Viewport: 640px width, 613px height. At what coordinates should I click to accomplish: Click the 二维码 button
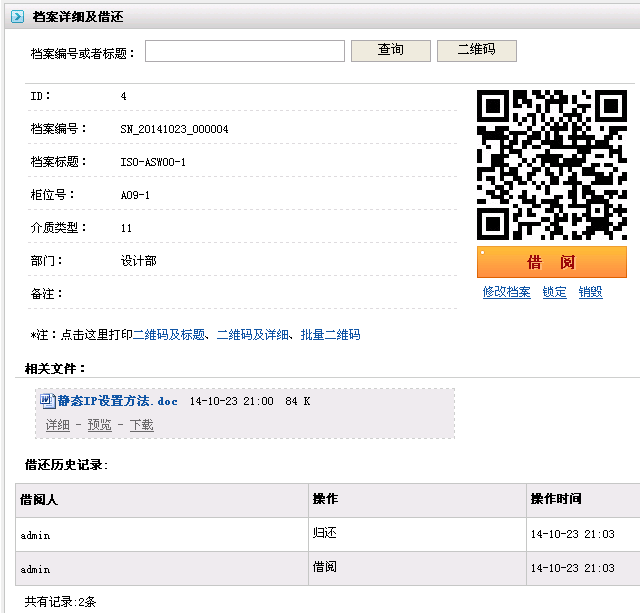pos(476,51)
